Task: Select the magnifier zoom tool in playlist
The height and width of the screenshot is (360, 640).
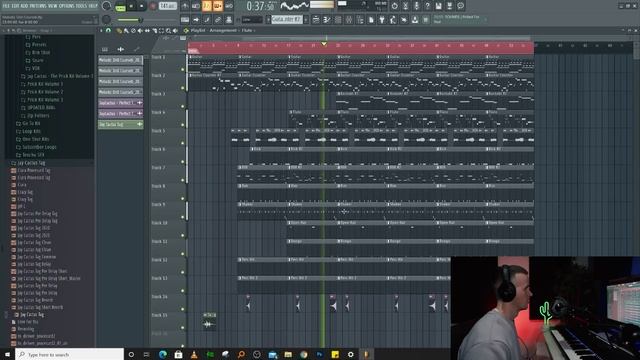Action: coord(168,31)
